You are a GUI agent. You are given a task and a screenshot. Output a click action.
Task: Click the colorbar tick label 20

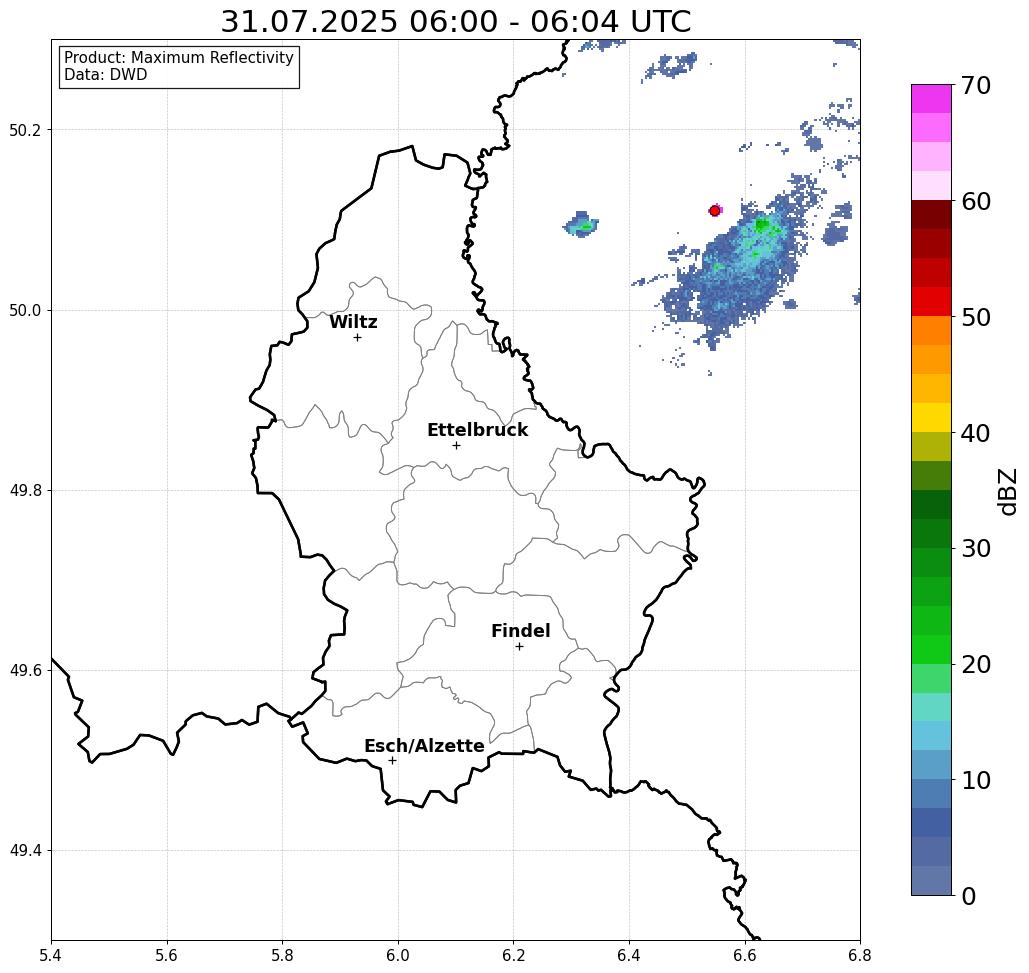(976, 664)
